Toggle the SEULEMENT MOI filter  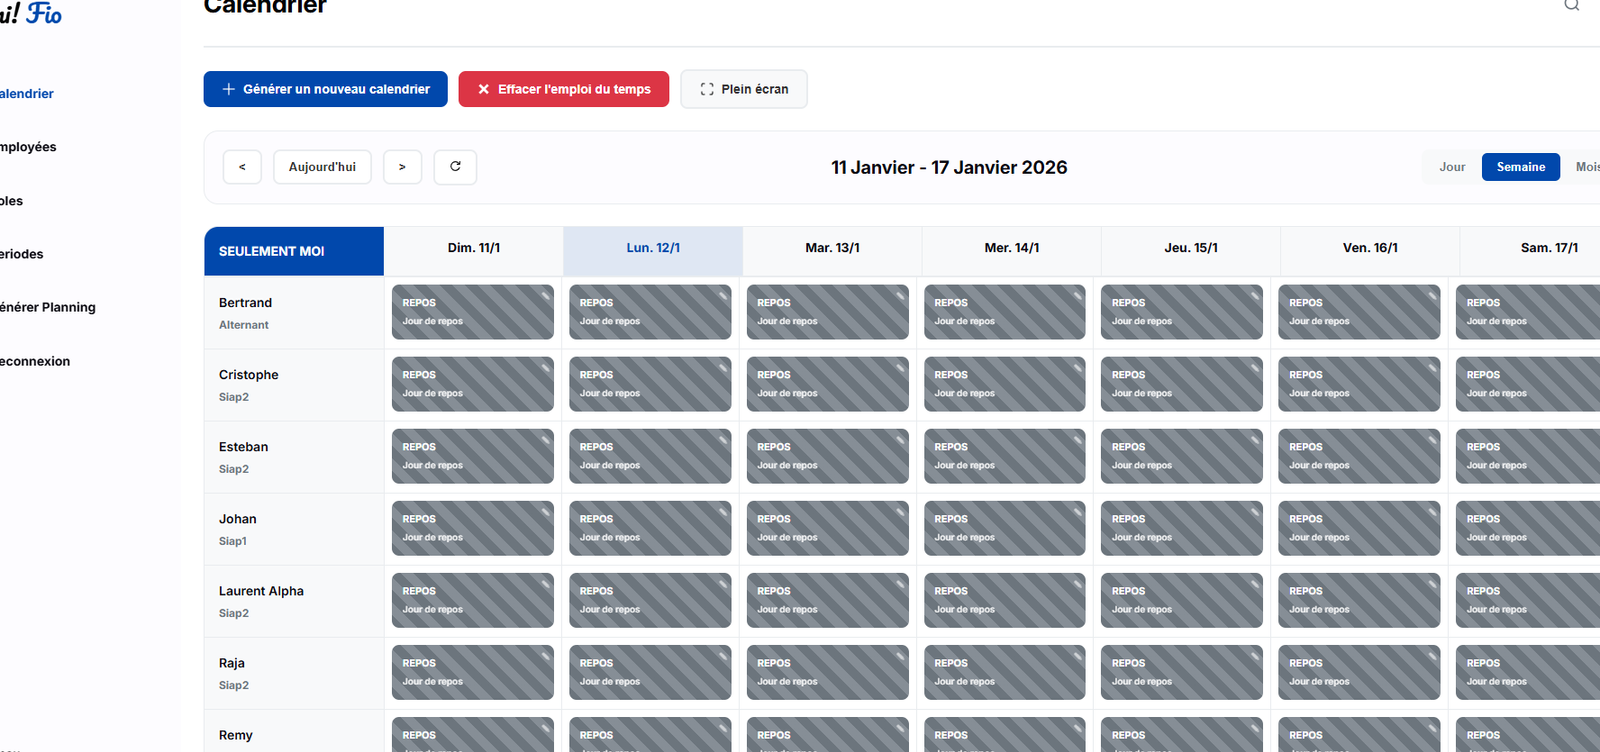click(x=294, y=251)
